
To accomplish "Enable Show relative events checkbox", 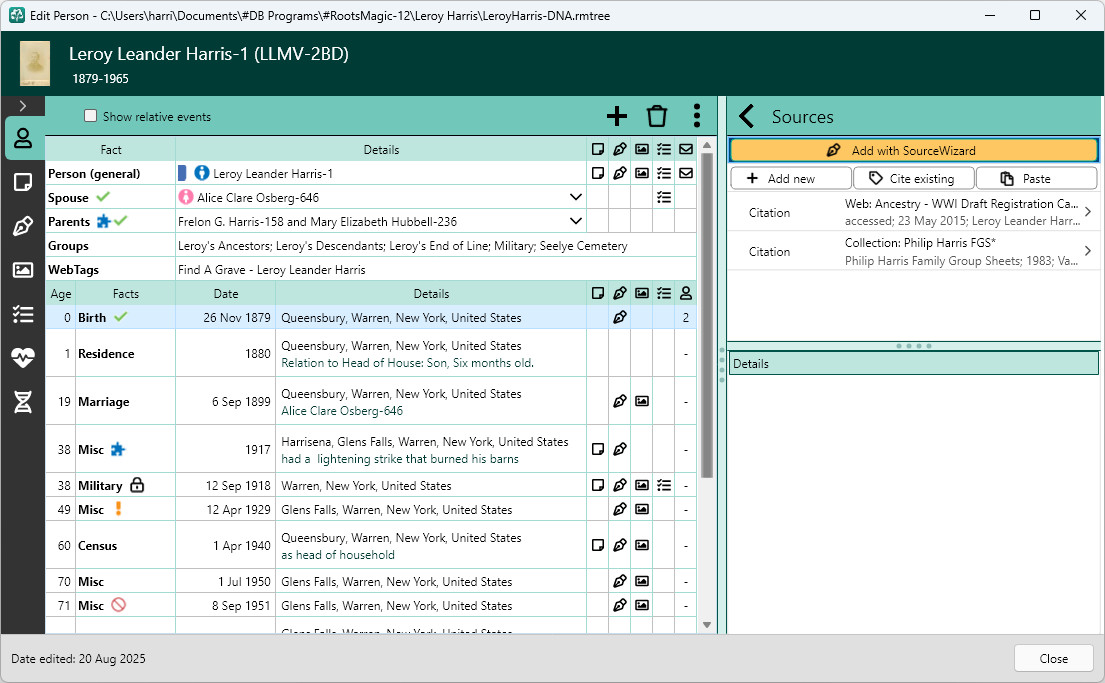I will tap(90, 116).
